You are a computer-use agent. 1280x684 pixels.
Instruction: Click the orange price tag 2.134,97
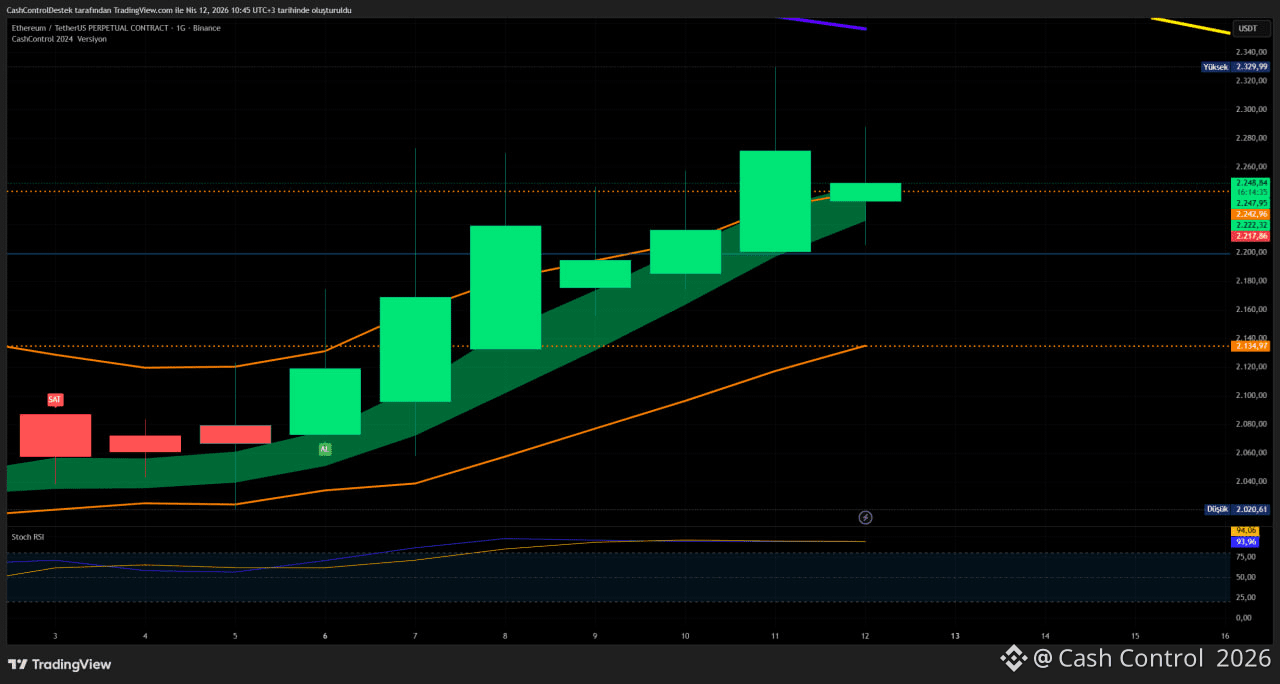tap(1251, 346)
